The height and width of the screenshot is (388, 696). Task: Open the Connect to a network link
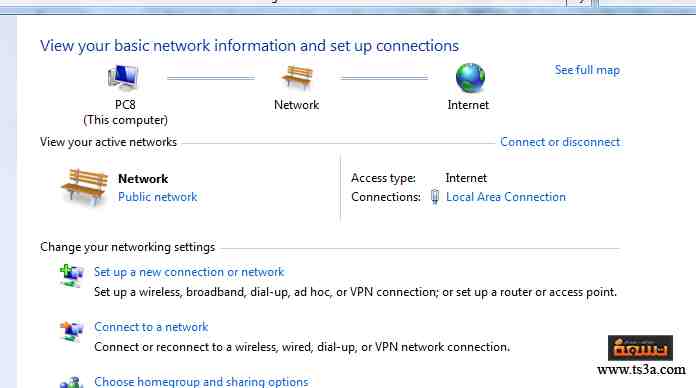(151, 327)
